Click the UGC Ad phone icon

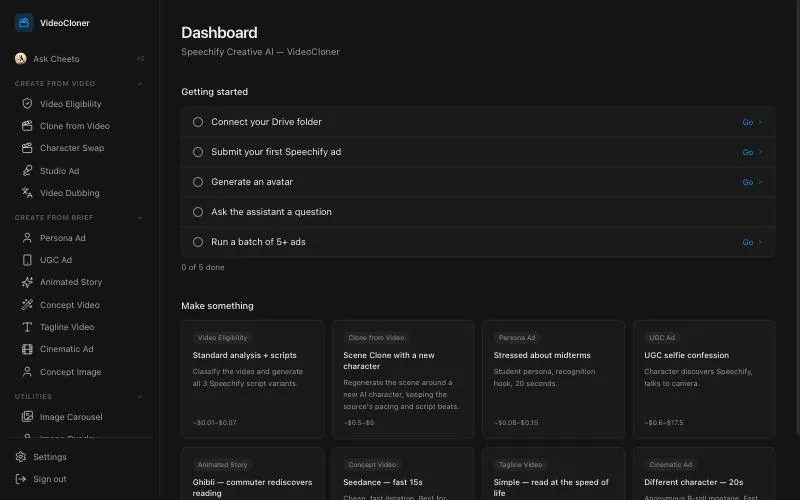click(27, 260)
